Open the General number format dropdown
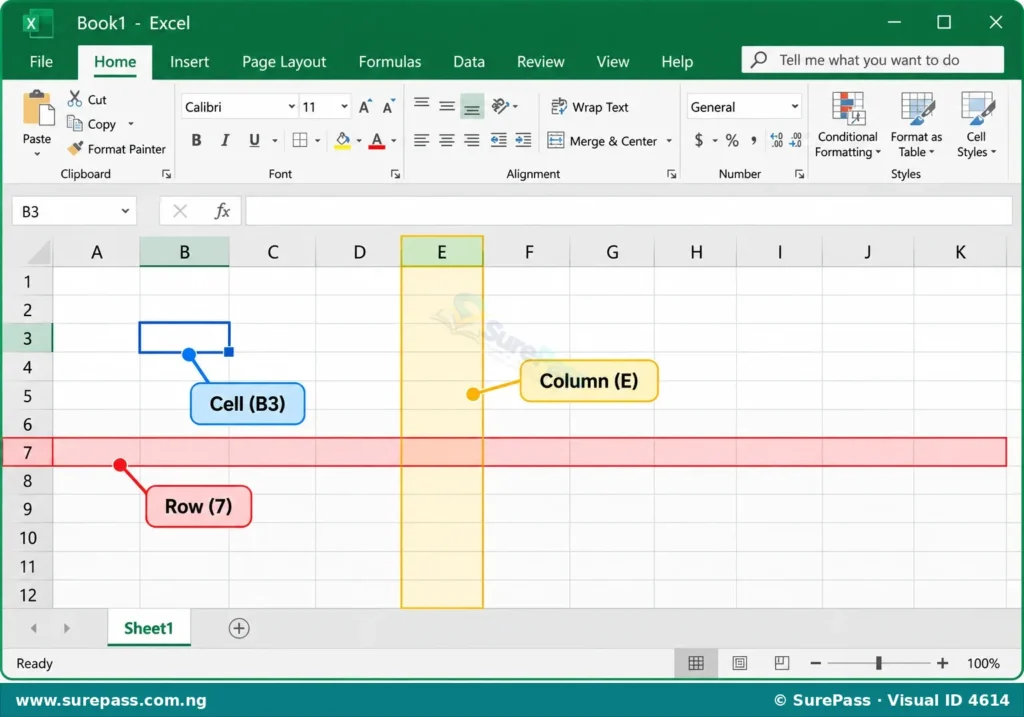This screenshot has height=717, width=1024. [795, 106]
